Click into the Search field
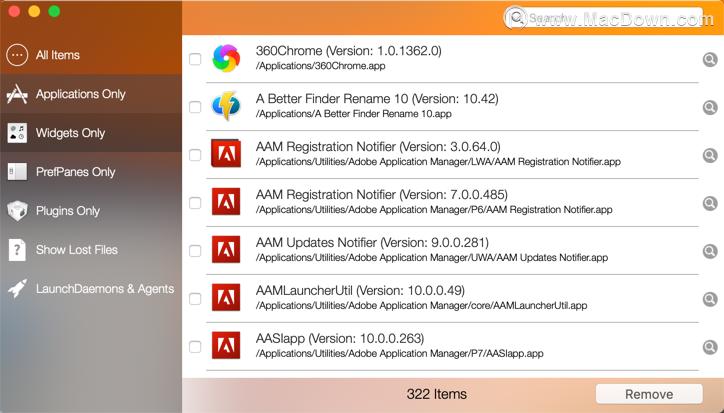 pyautogui.click(x=604, y=18)
